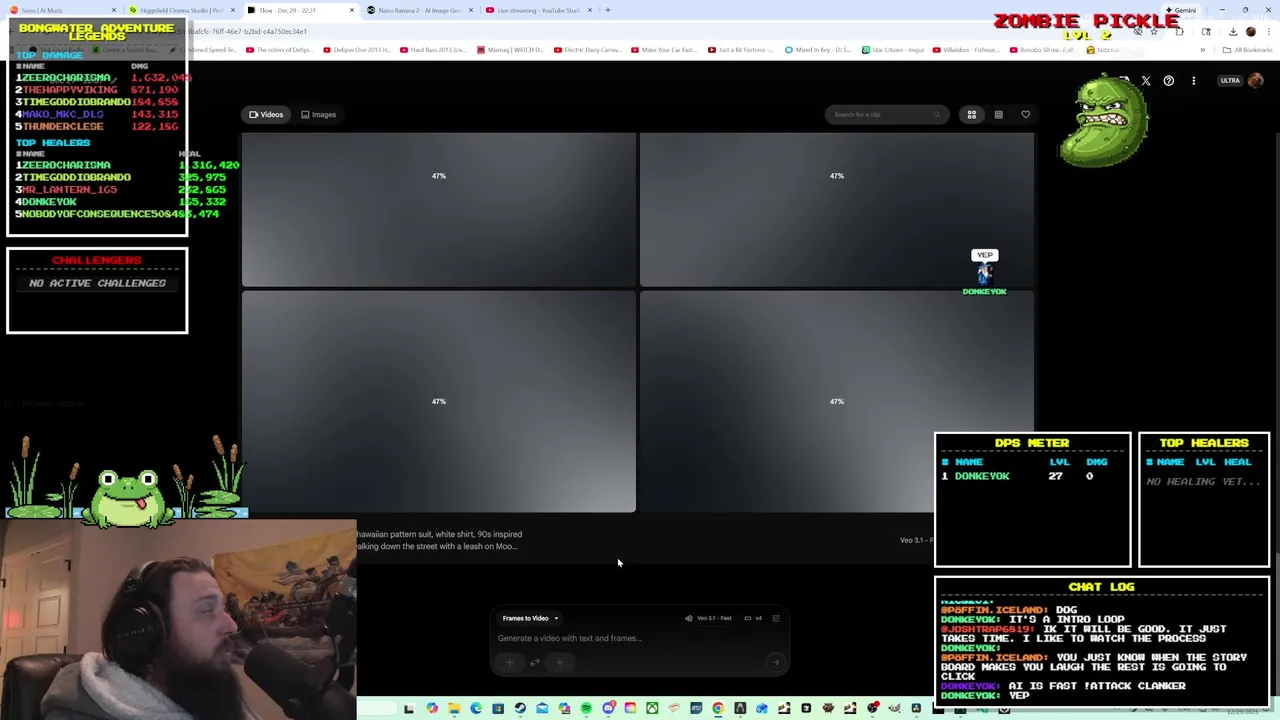Open the Star Citizen bookmark
The width and height of the screenshot is (1280, 720).
[892, 49]
